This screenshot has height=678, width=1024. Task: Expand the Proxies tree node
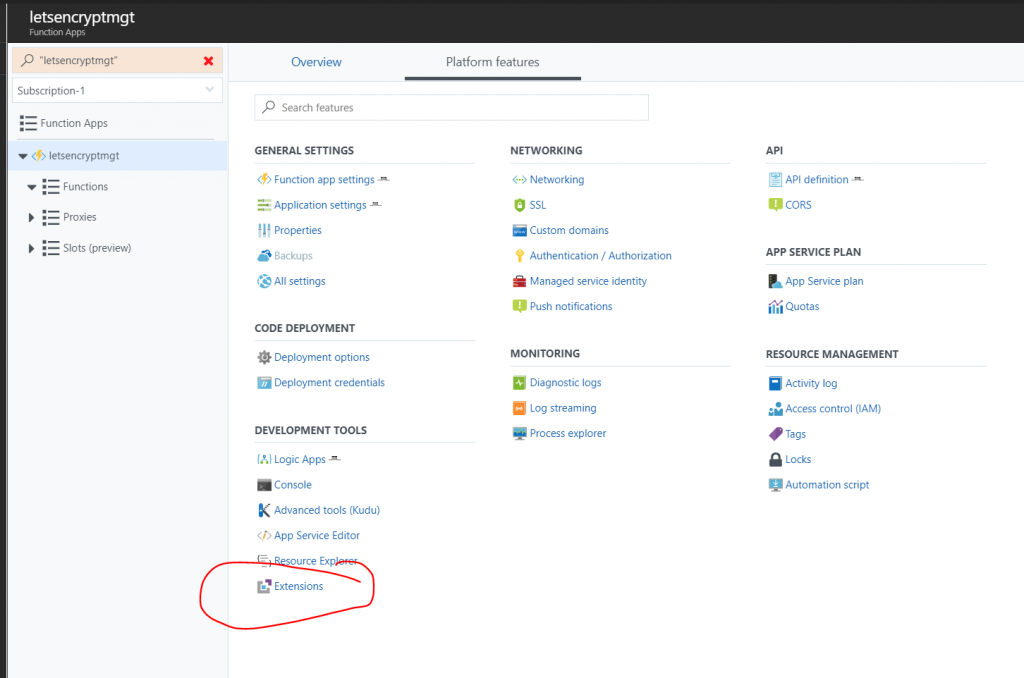[x=32, y=217]
